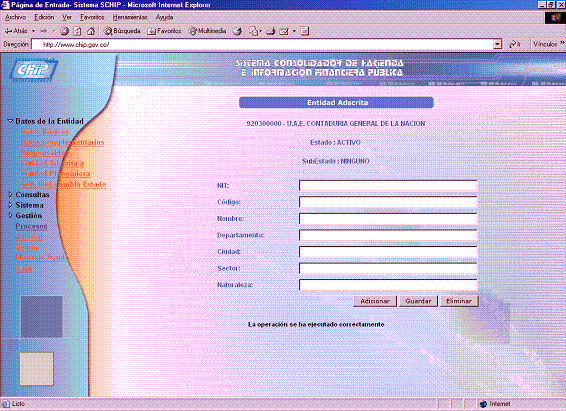Open the Atrás history dropdown arrow
Viewport: 566px width, 411px height.
point(34,31)
